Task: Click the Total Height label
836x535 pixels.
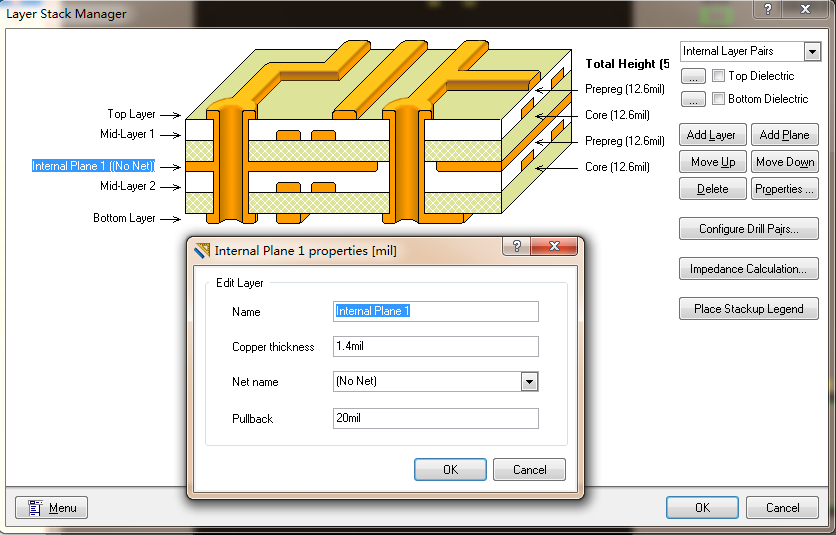Action: tap(627, 64)
